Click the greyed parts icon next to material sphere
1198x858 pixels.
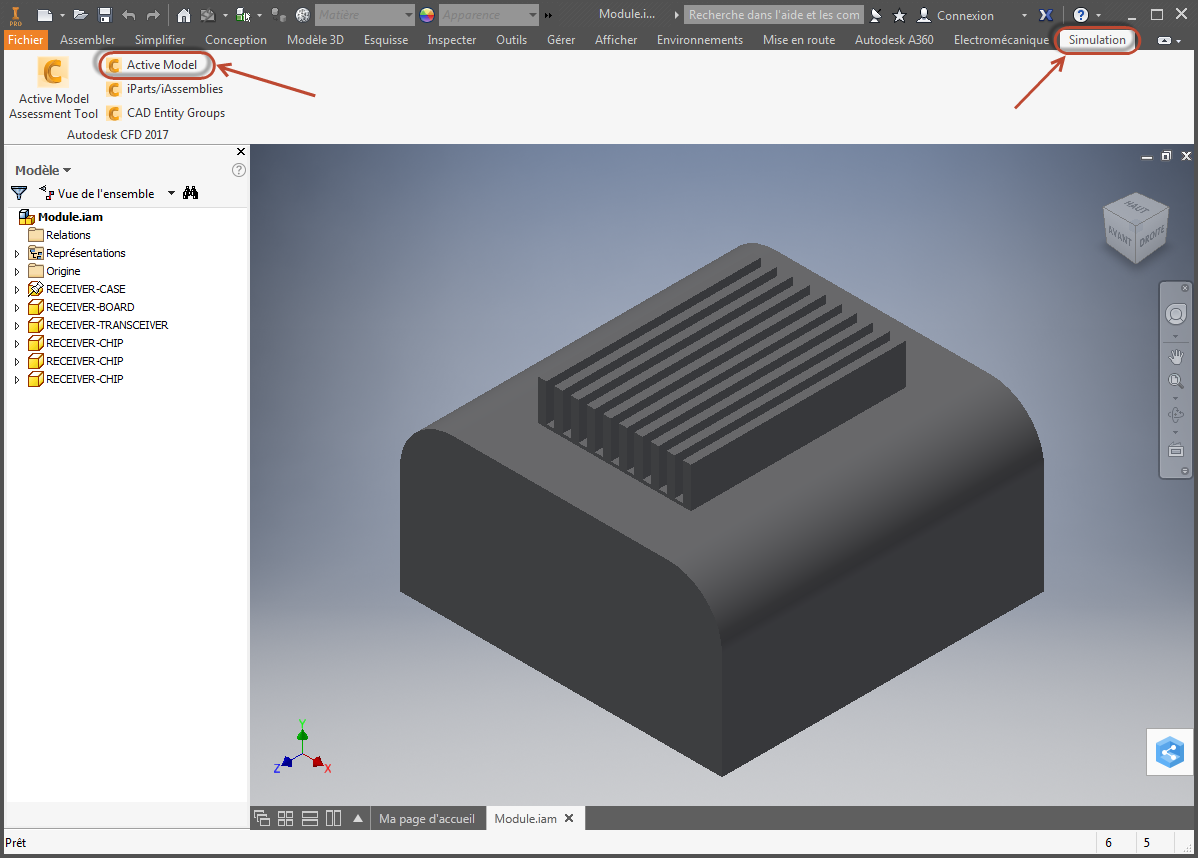coord(279,15)
